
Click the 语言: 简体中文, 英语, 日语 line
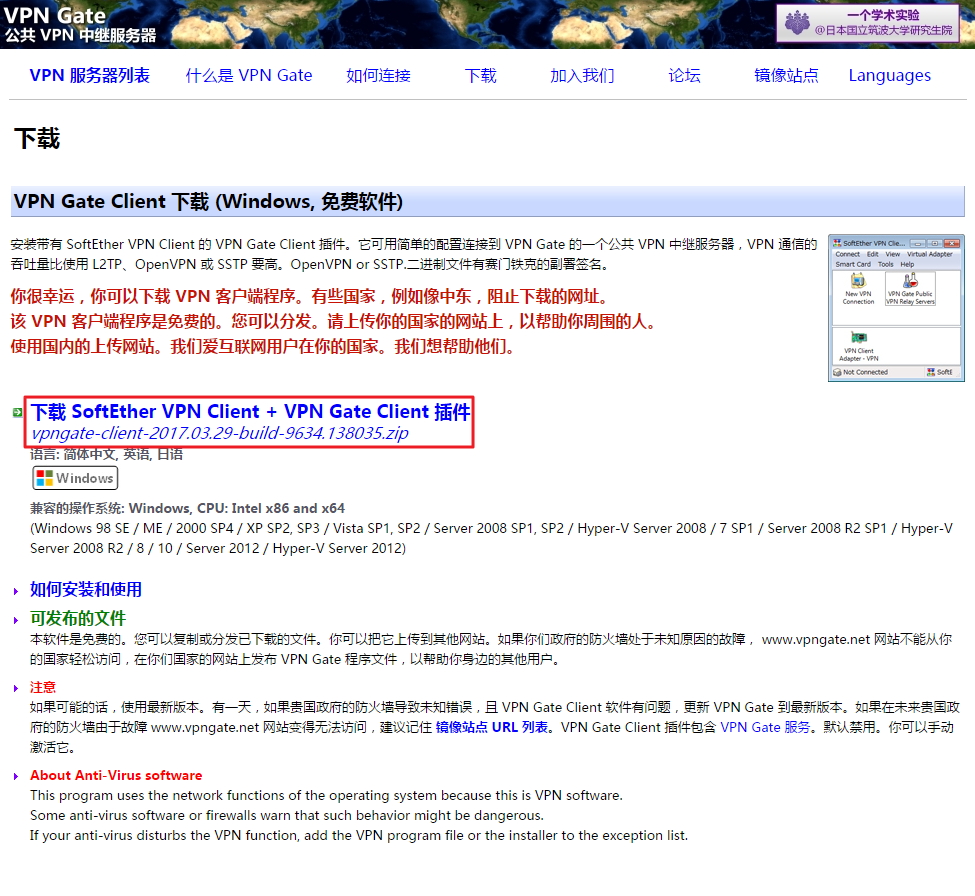coord(106,455)
